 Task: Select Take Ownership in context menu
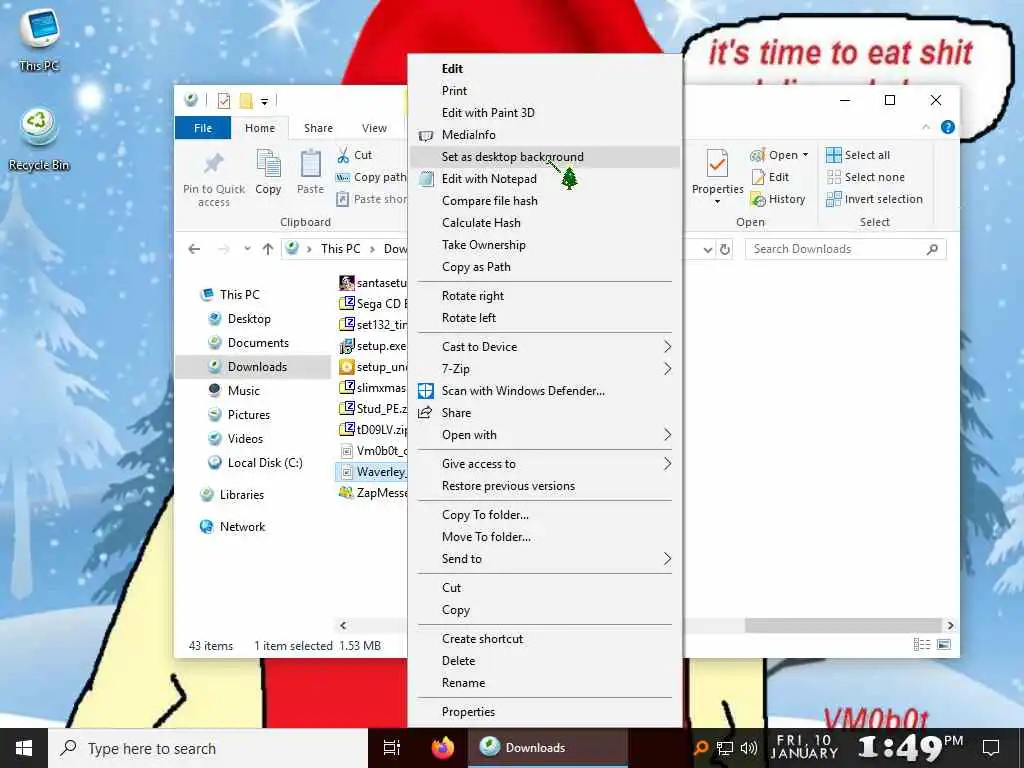point(545,245)
